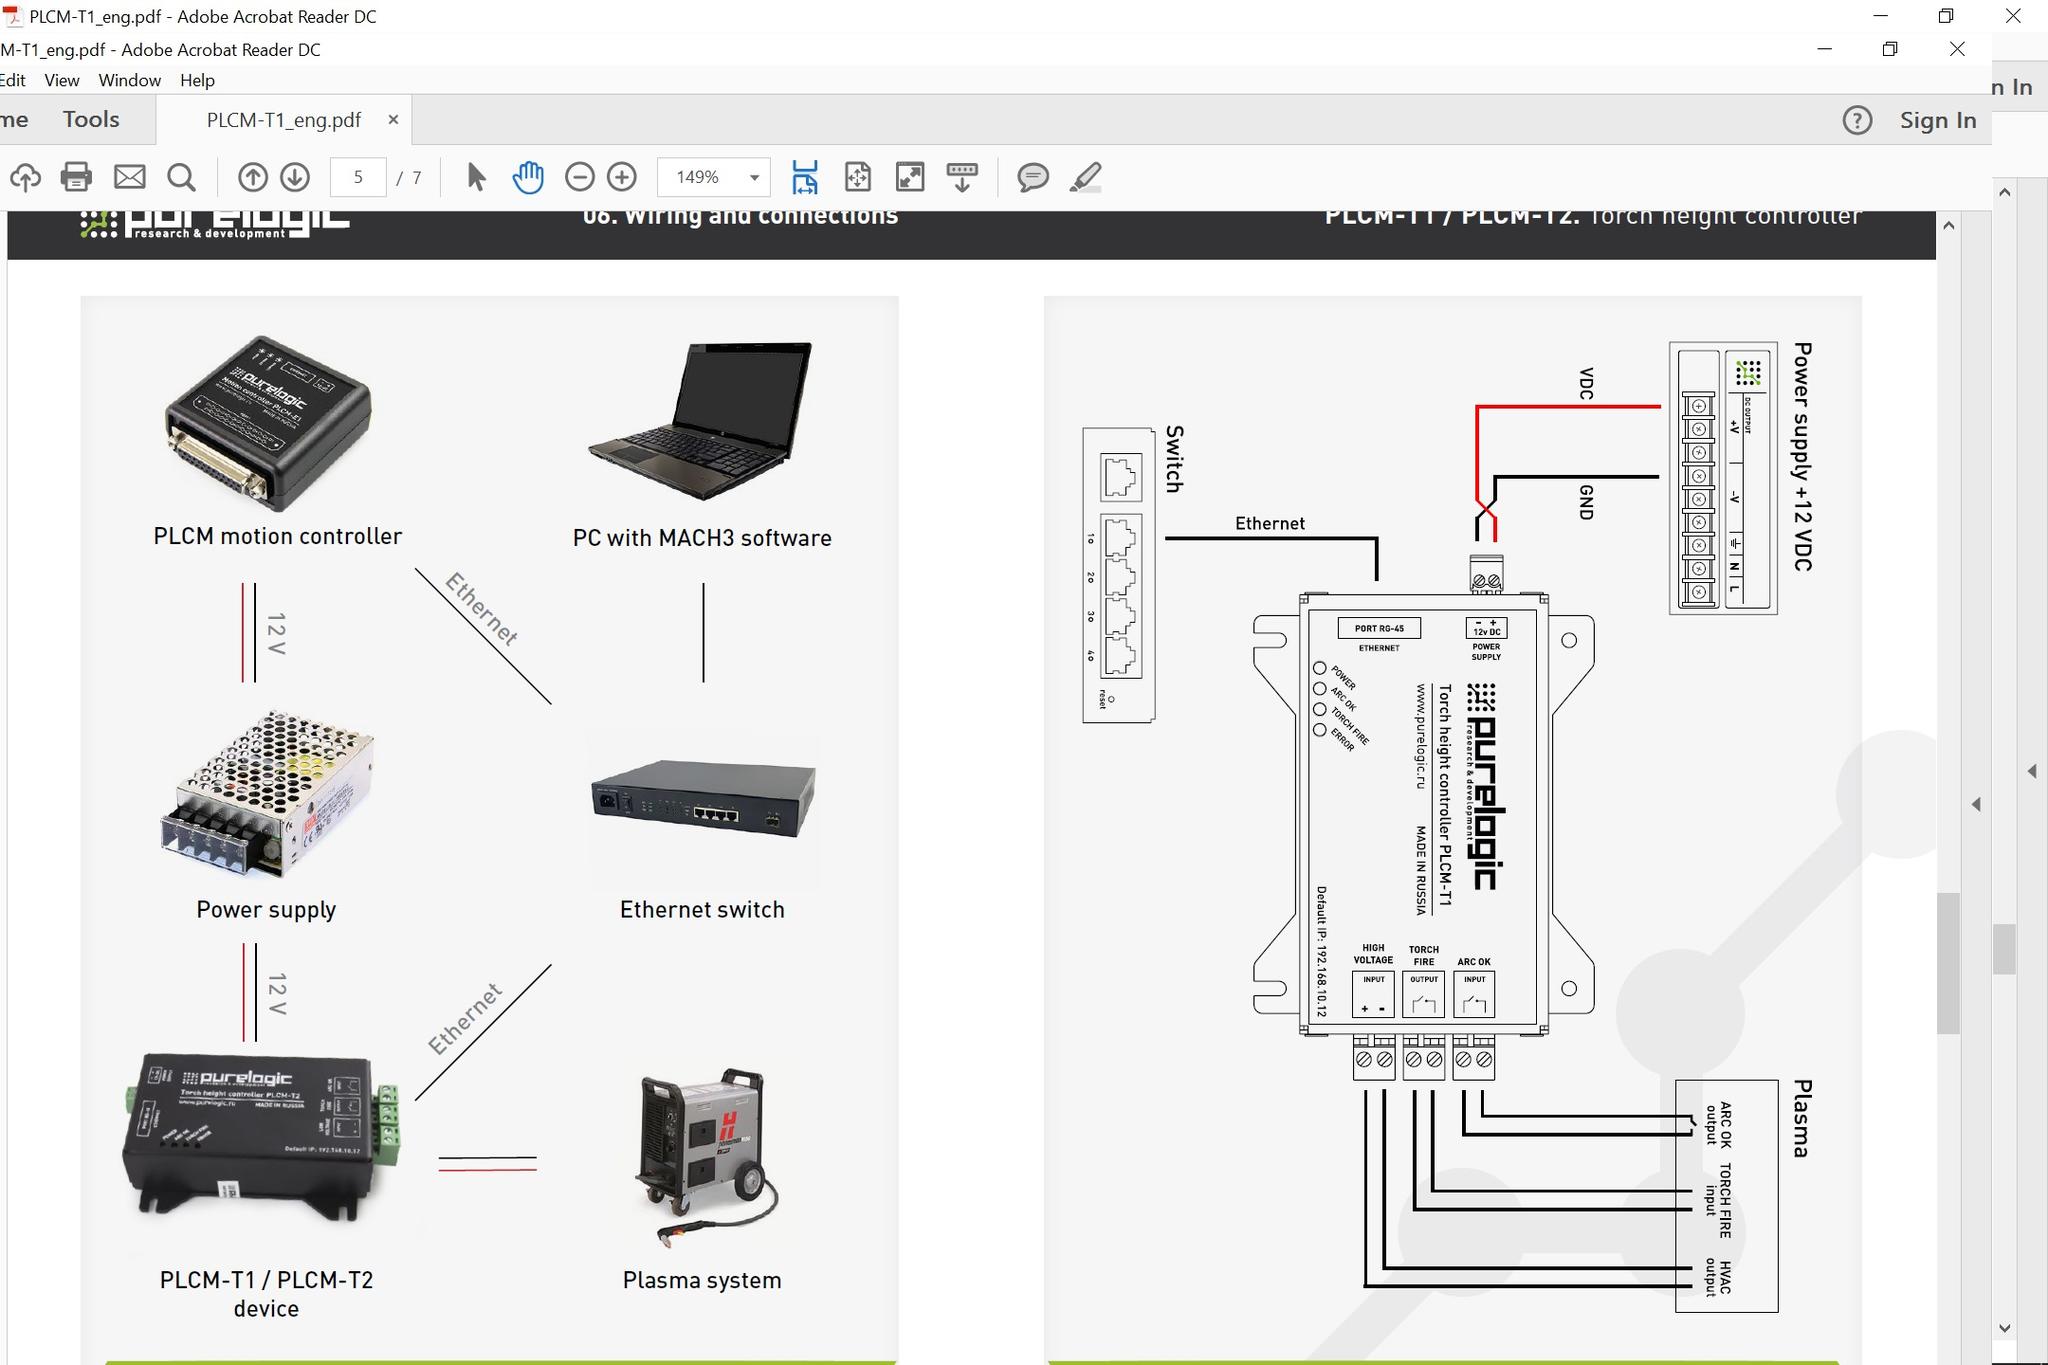
Task: Activate the selection arrow tool
Action: (x=476, y=177)
